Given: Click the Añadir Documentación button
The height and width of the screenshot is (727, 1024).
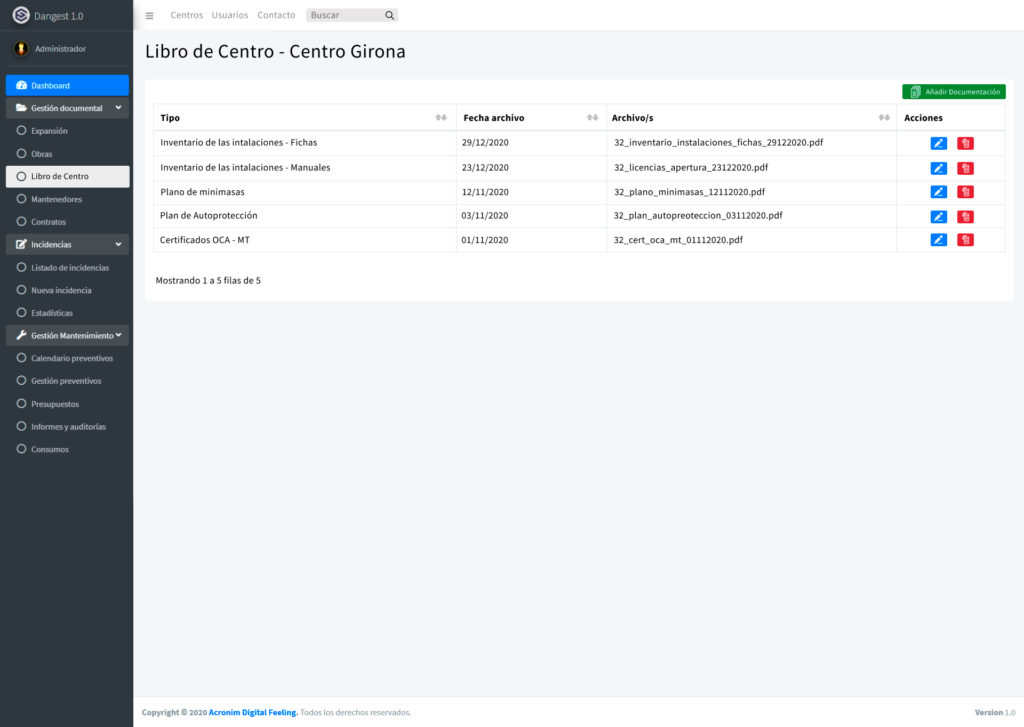Looking at the screenshot, I should 953,92.
